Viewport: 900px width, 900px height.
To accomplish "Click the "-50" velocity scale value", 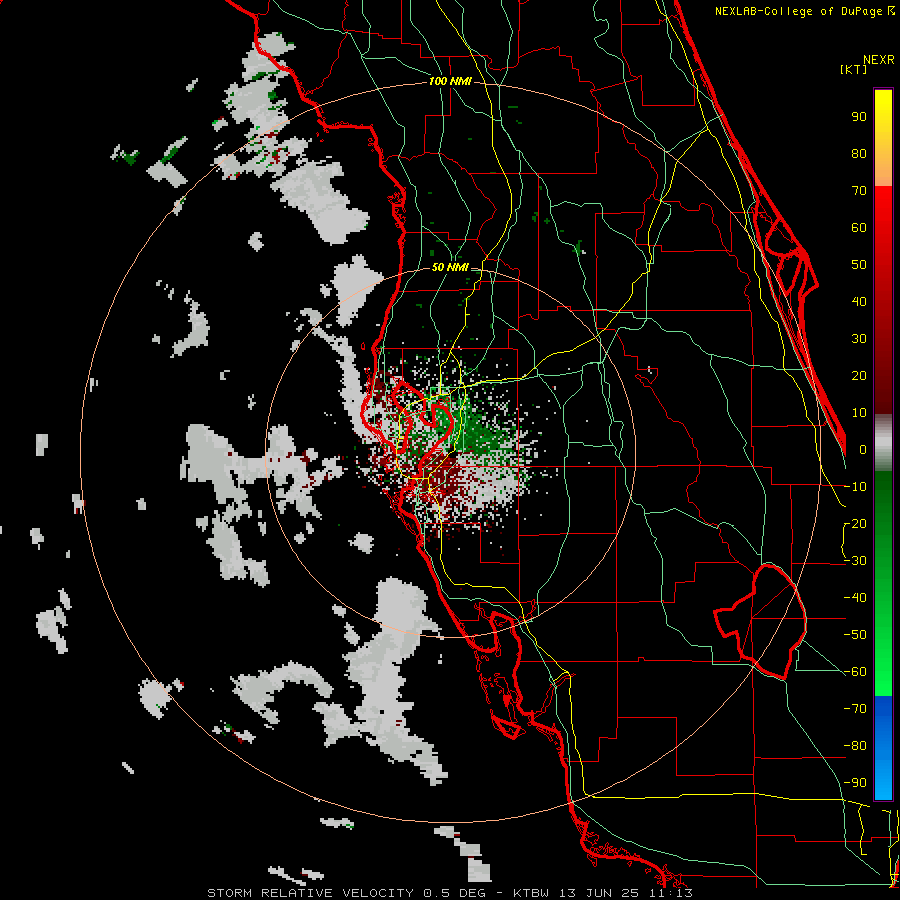I will [855, 635].
